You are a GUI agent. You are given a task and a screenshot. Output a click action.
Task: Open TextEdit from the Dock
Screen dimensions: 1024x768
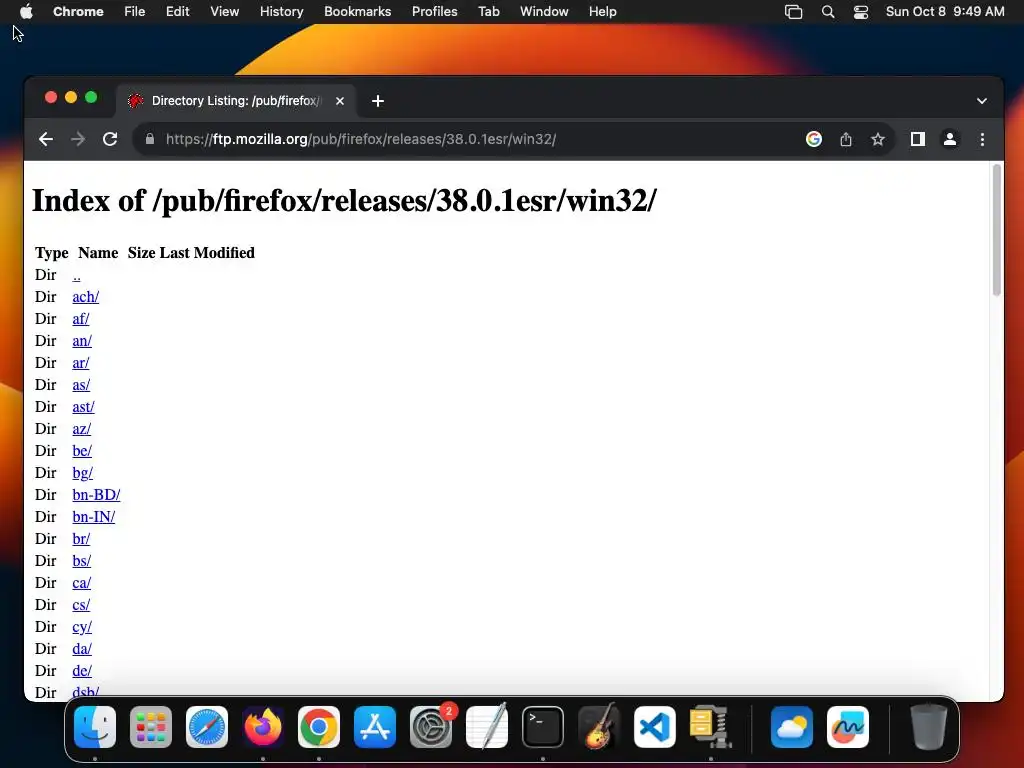487,726
